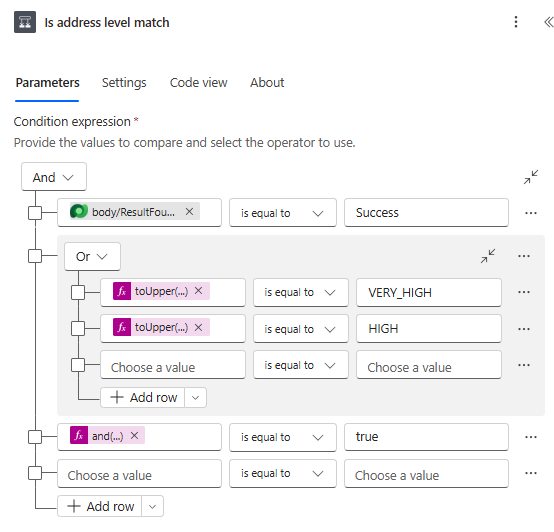The image size is (554, 532).
Task: Check the box for the Or group
Action: coord(35,256)
